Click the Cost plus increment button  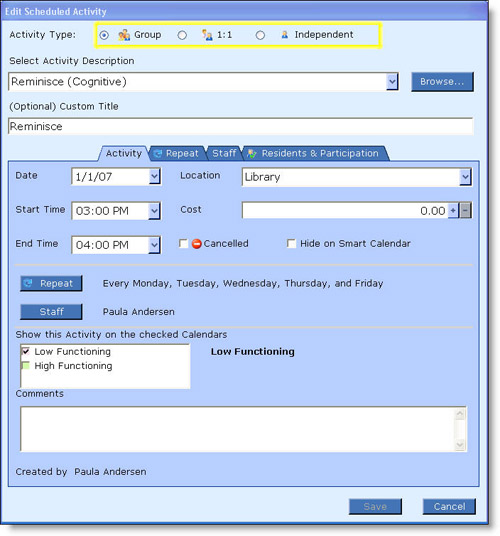(453, 210)
